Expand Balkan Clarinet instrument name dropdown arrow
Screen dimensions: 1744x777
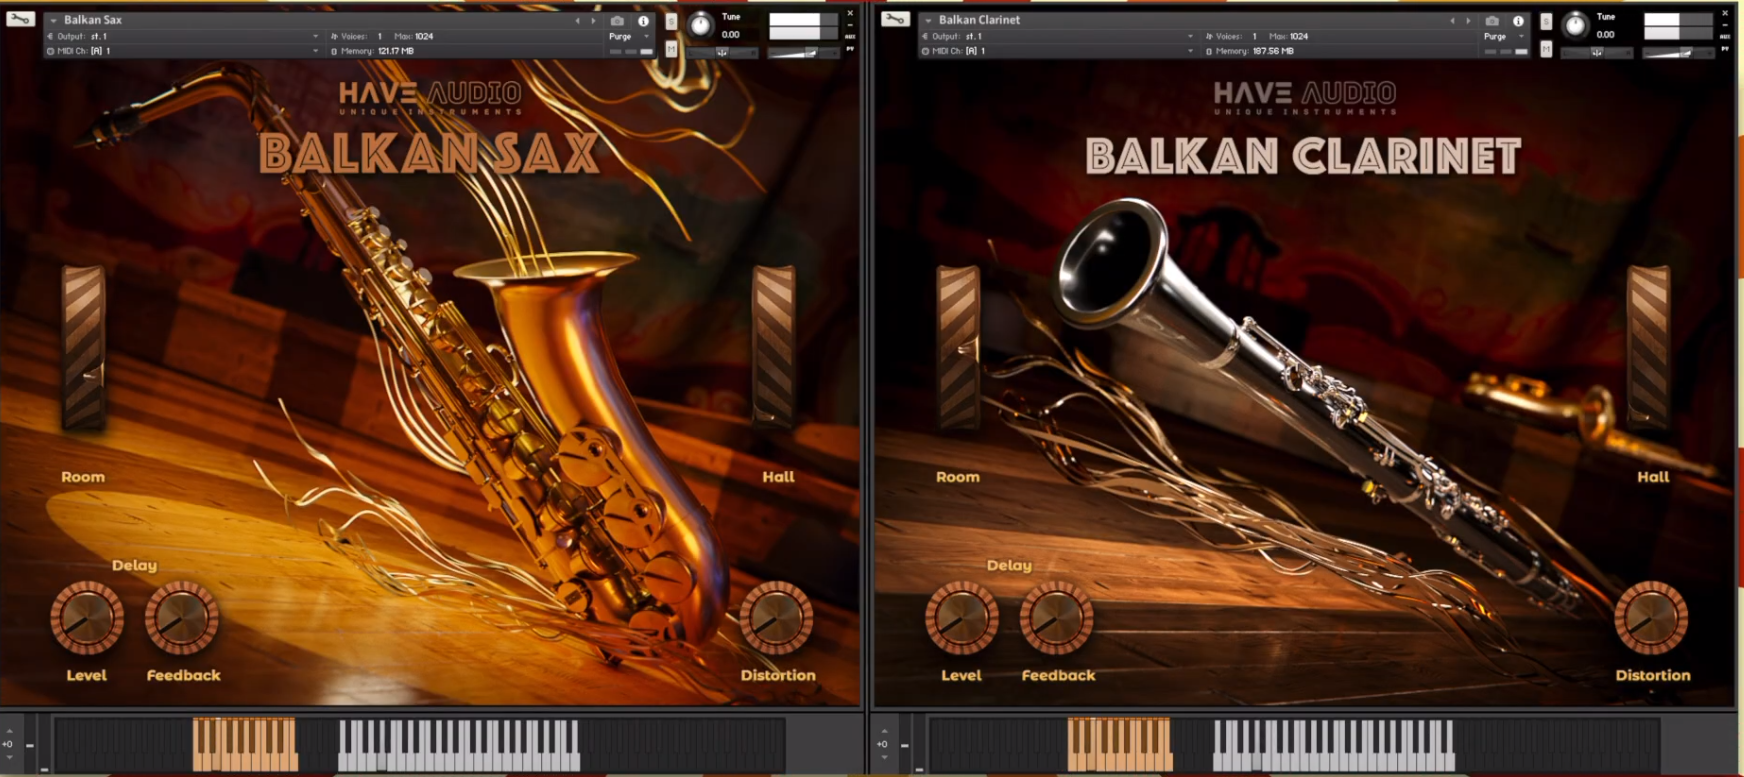(928, 20)
